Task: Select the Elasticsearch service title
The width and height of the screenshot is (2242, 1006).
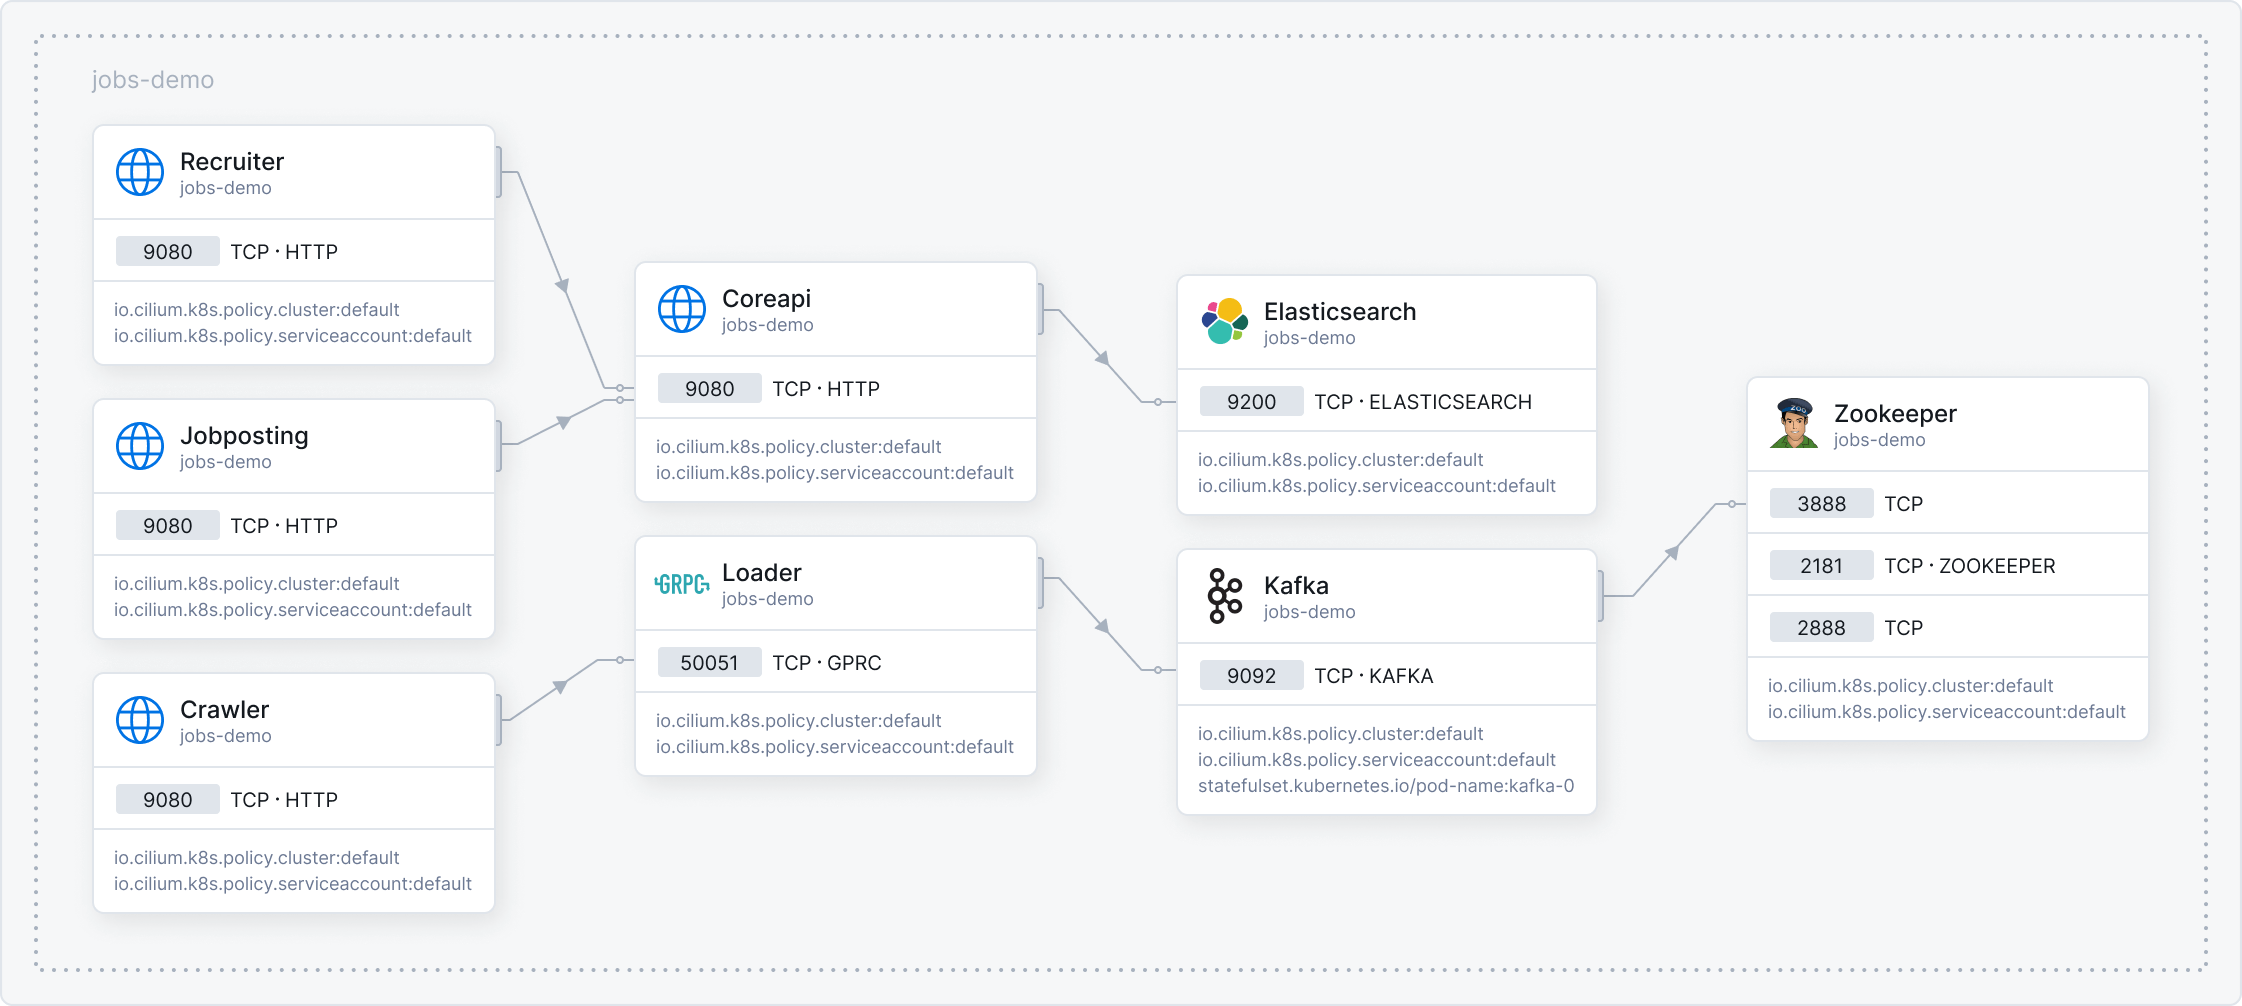Action: [x=1340, y=311]
